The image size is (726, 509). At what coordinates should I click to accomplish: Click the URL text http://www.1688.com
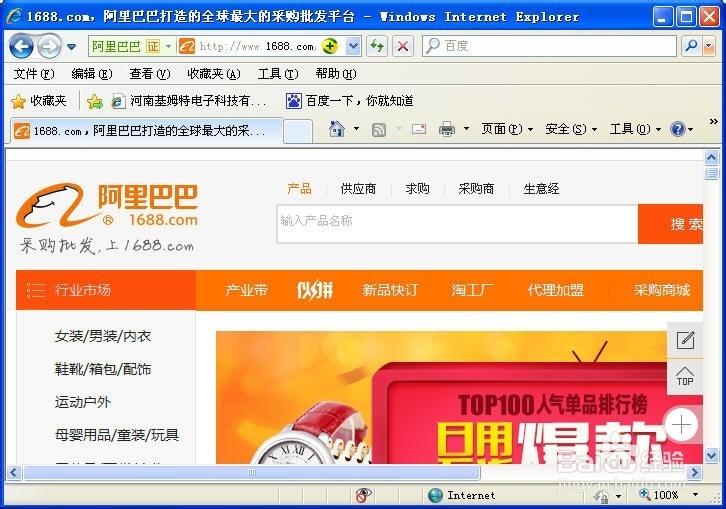pos(257,46)
